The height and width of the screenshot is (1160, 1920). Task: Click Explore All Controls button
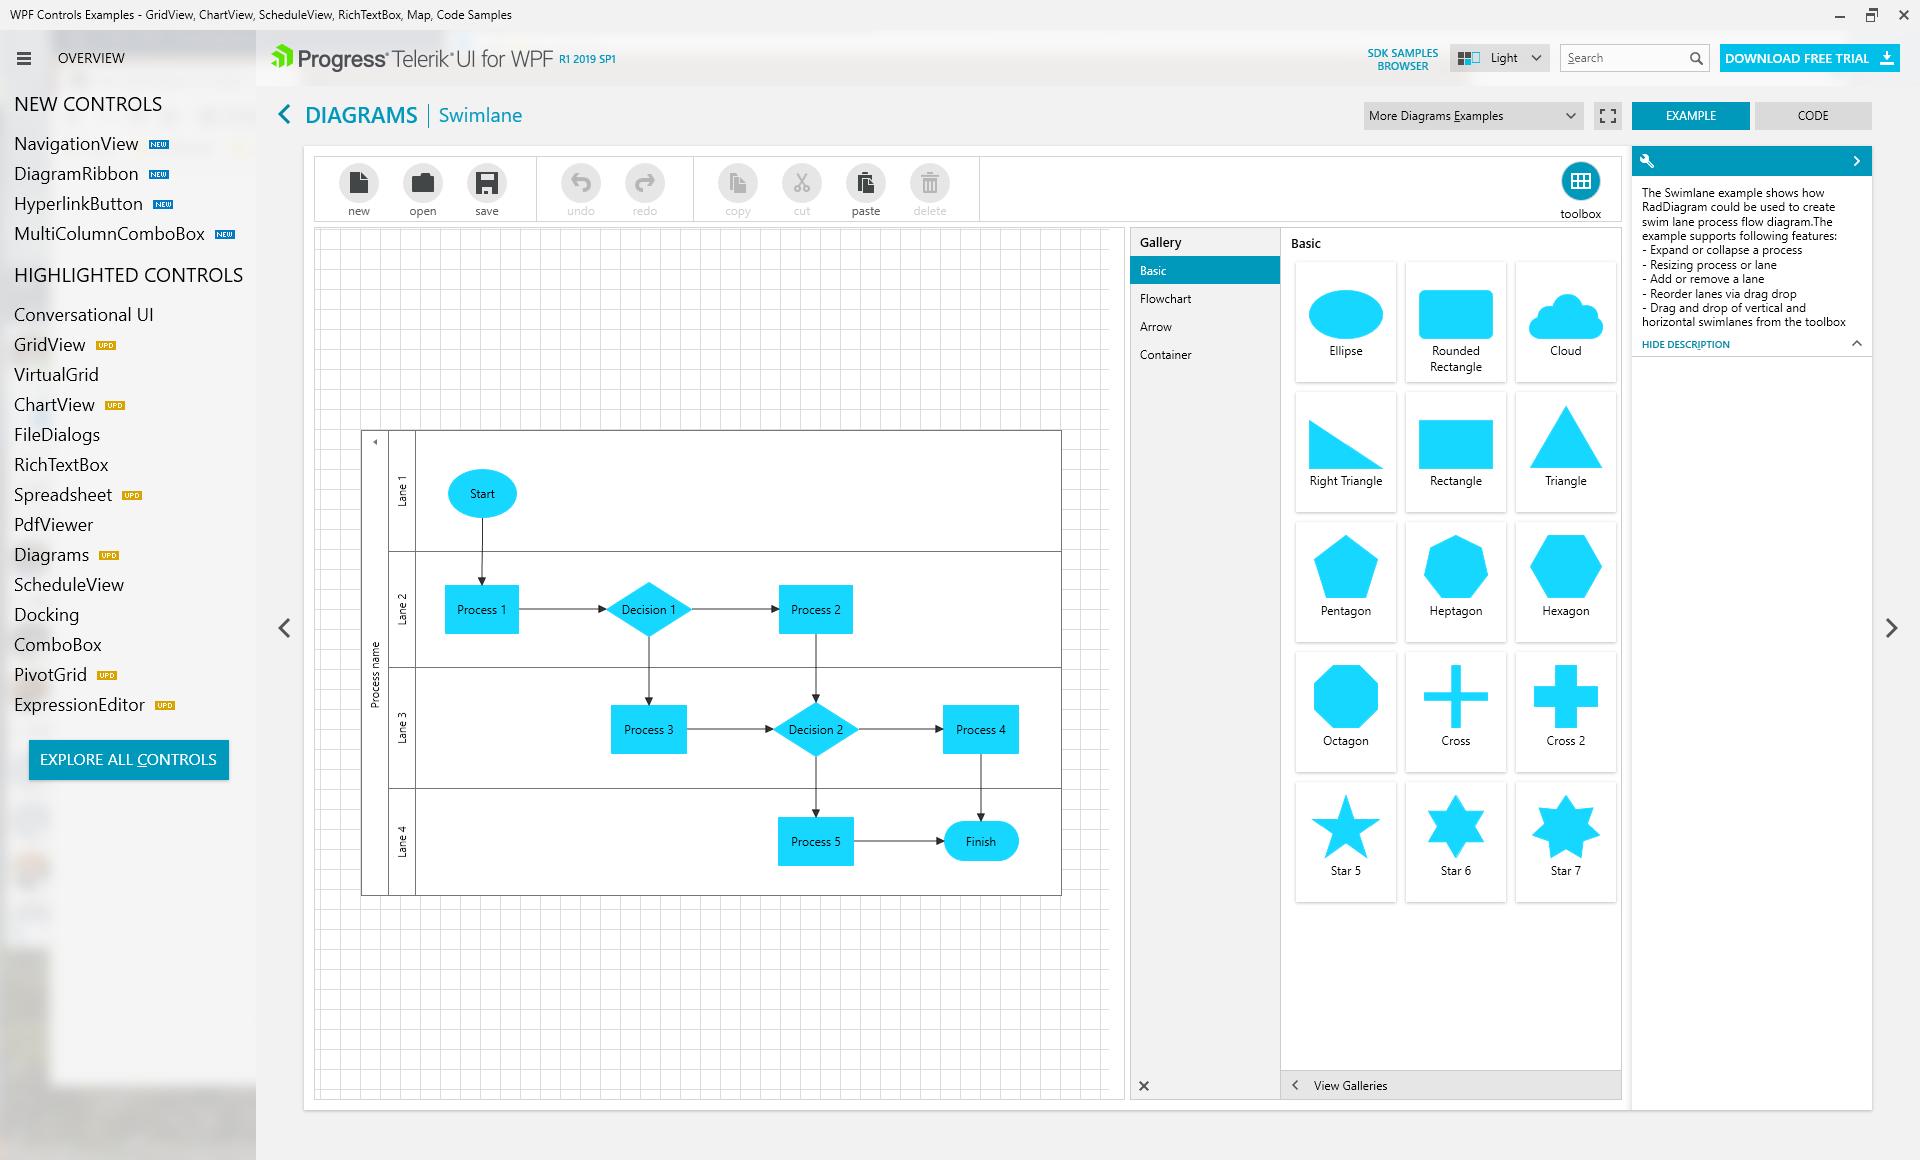[x=129, y=760]
